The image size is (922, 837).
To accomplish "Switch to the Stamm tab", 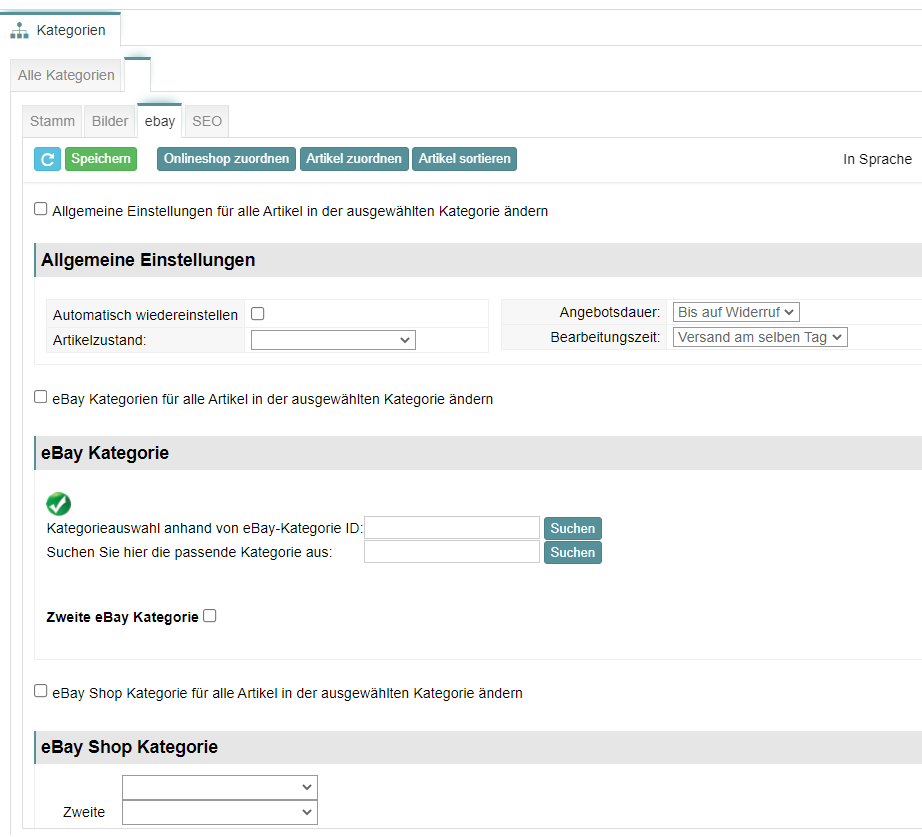I will coord(52,121).
